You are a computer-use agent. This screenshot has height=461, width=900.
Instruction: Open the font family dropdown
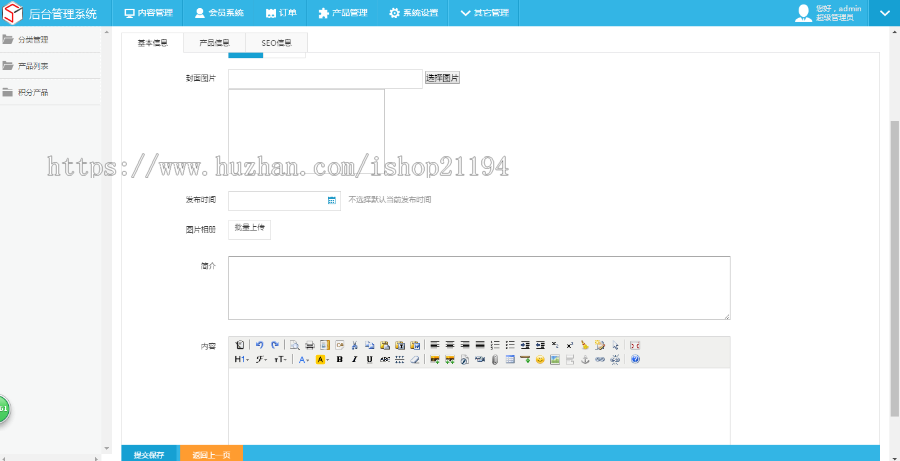tap(261, 359)
